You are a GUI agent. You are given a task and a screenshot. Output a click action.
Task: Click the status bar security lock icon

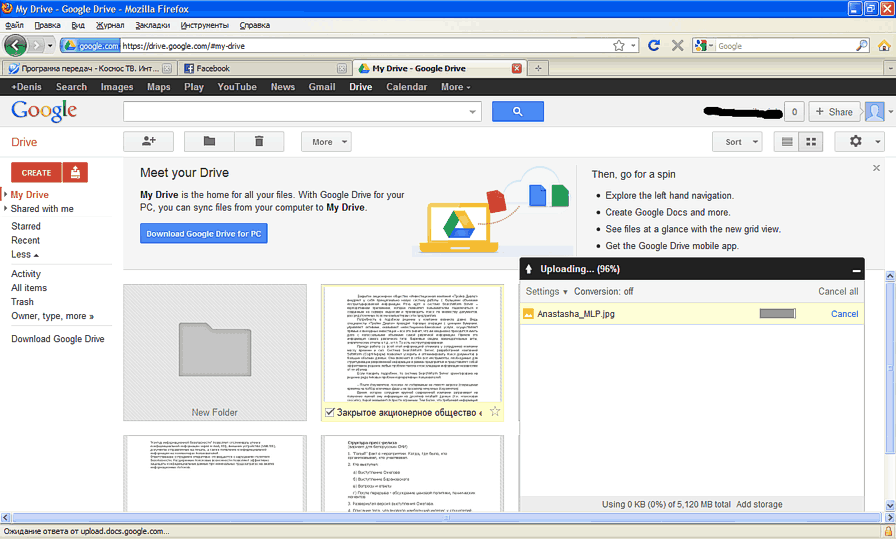point(888,531)
